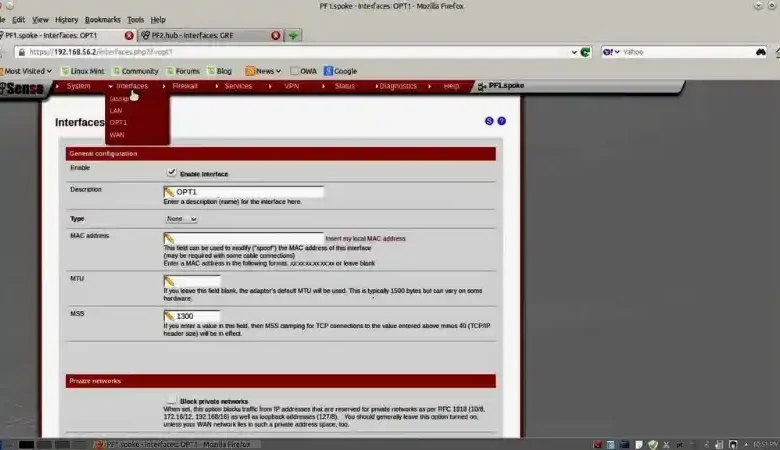Click the notes icon in the system tray

point(639,444)
